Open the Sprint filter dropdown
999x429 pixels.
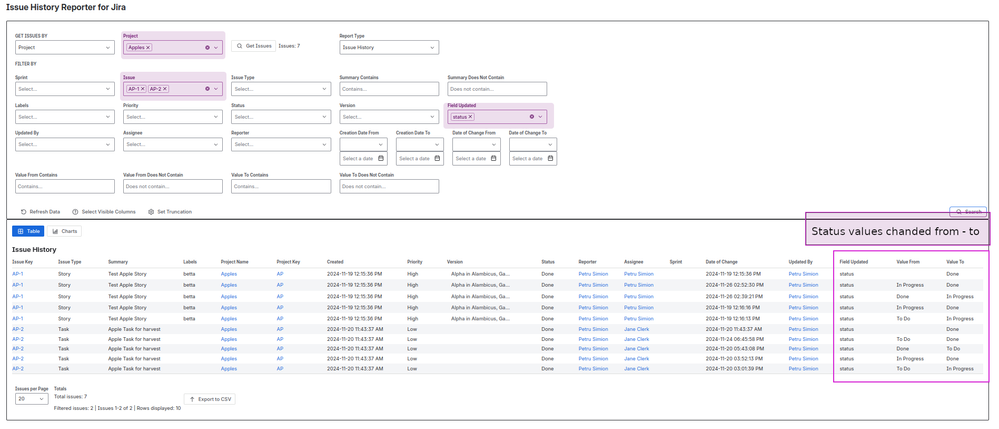[64, 89]
